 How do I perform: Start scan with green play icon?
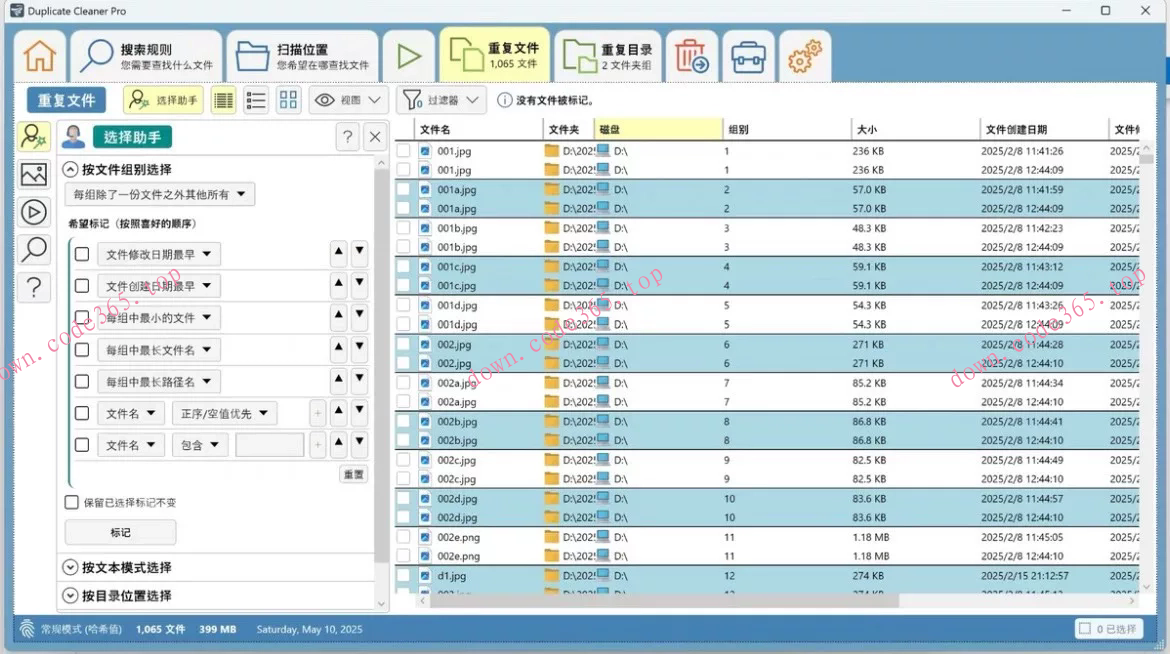[408, 56]
